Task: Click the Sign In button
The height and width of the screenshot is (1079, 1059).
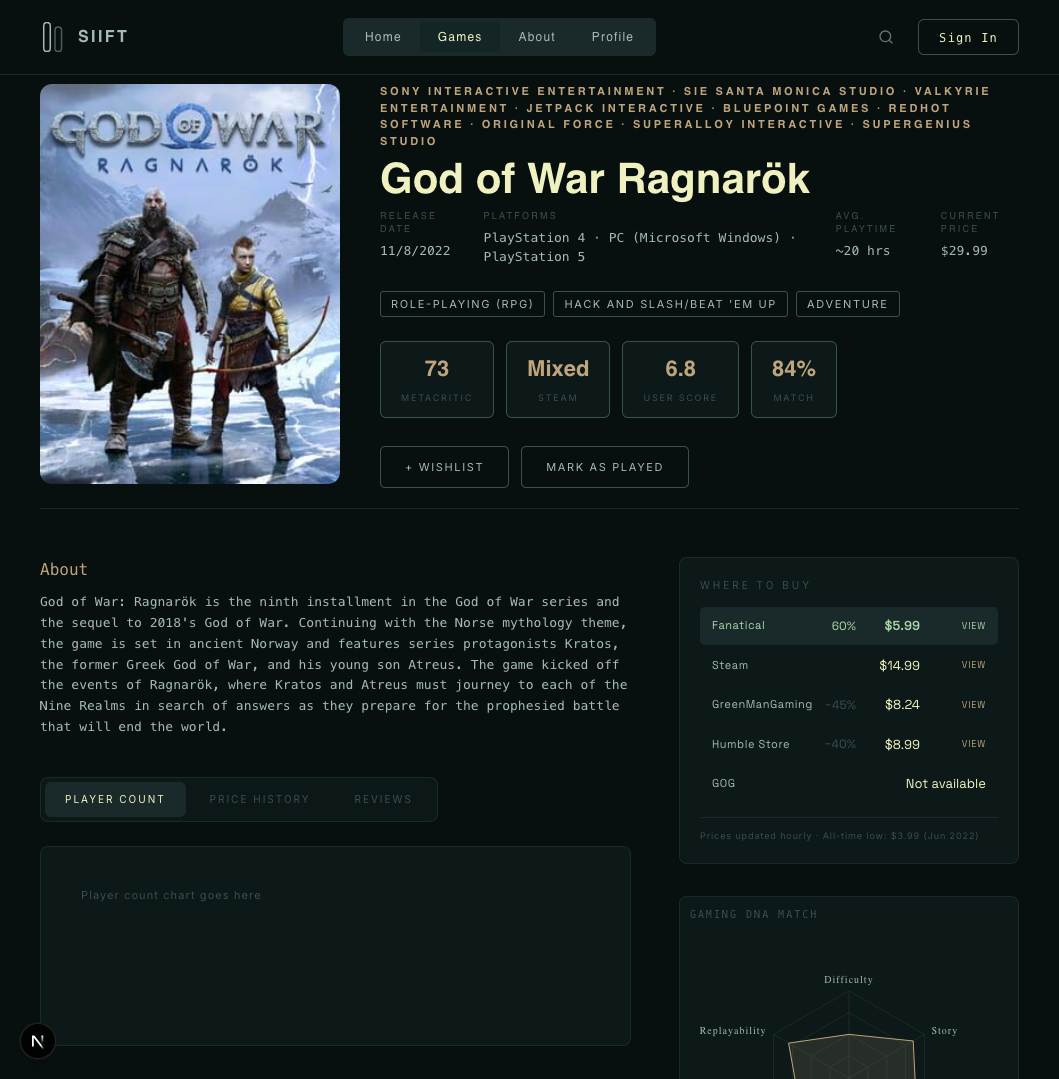Action: coord(968,37)
